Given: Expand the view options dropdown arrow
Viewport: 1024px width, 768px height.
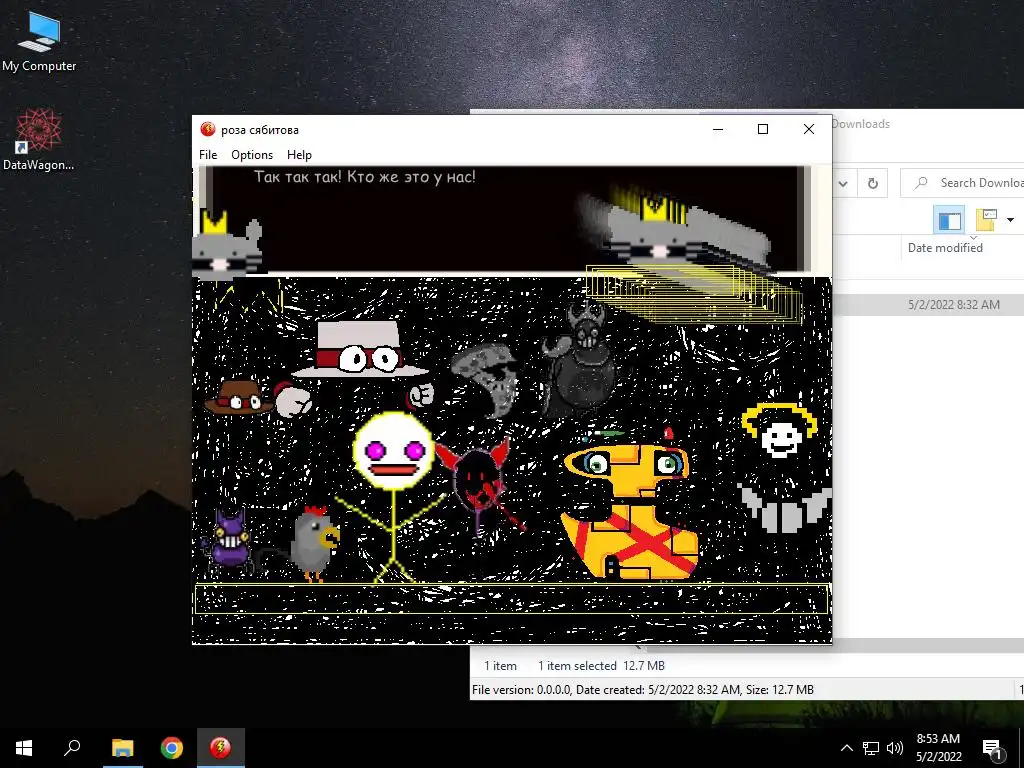Looking at the screenshot, I should point(1010,220).
